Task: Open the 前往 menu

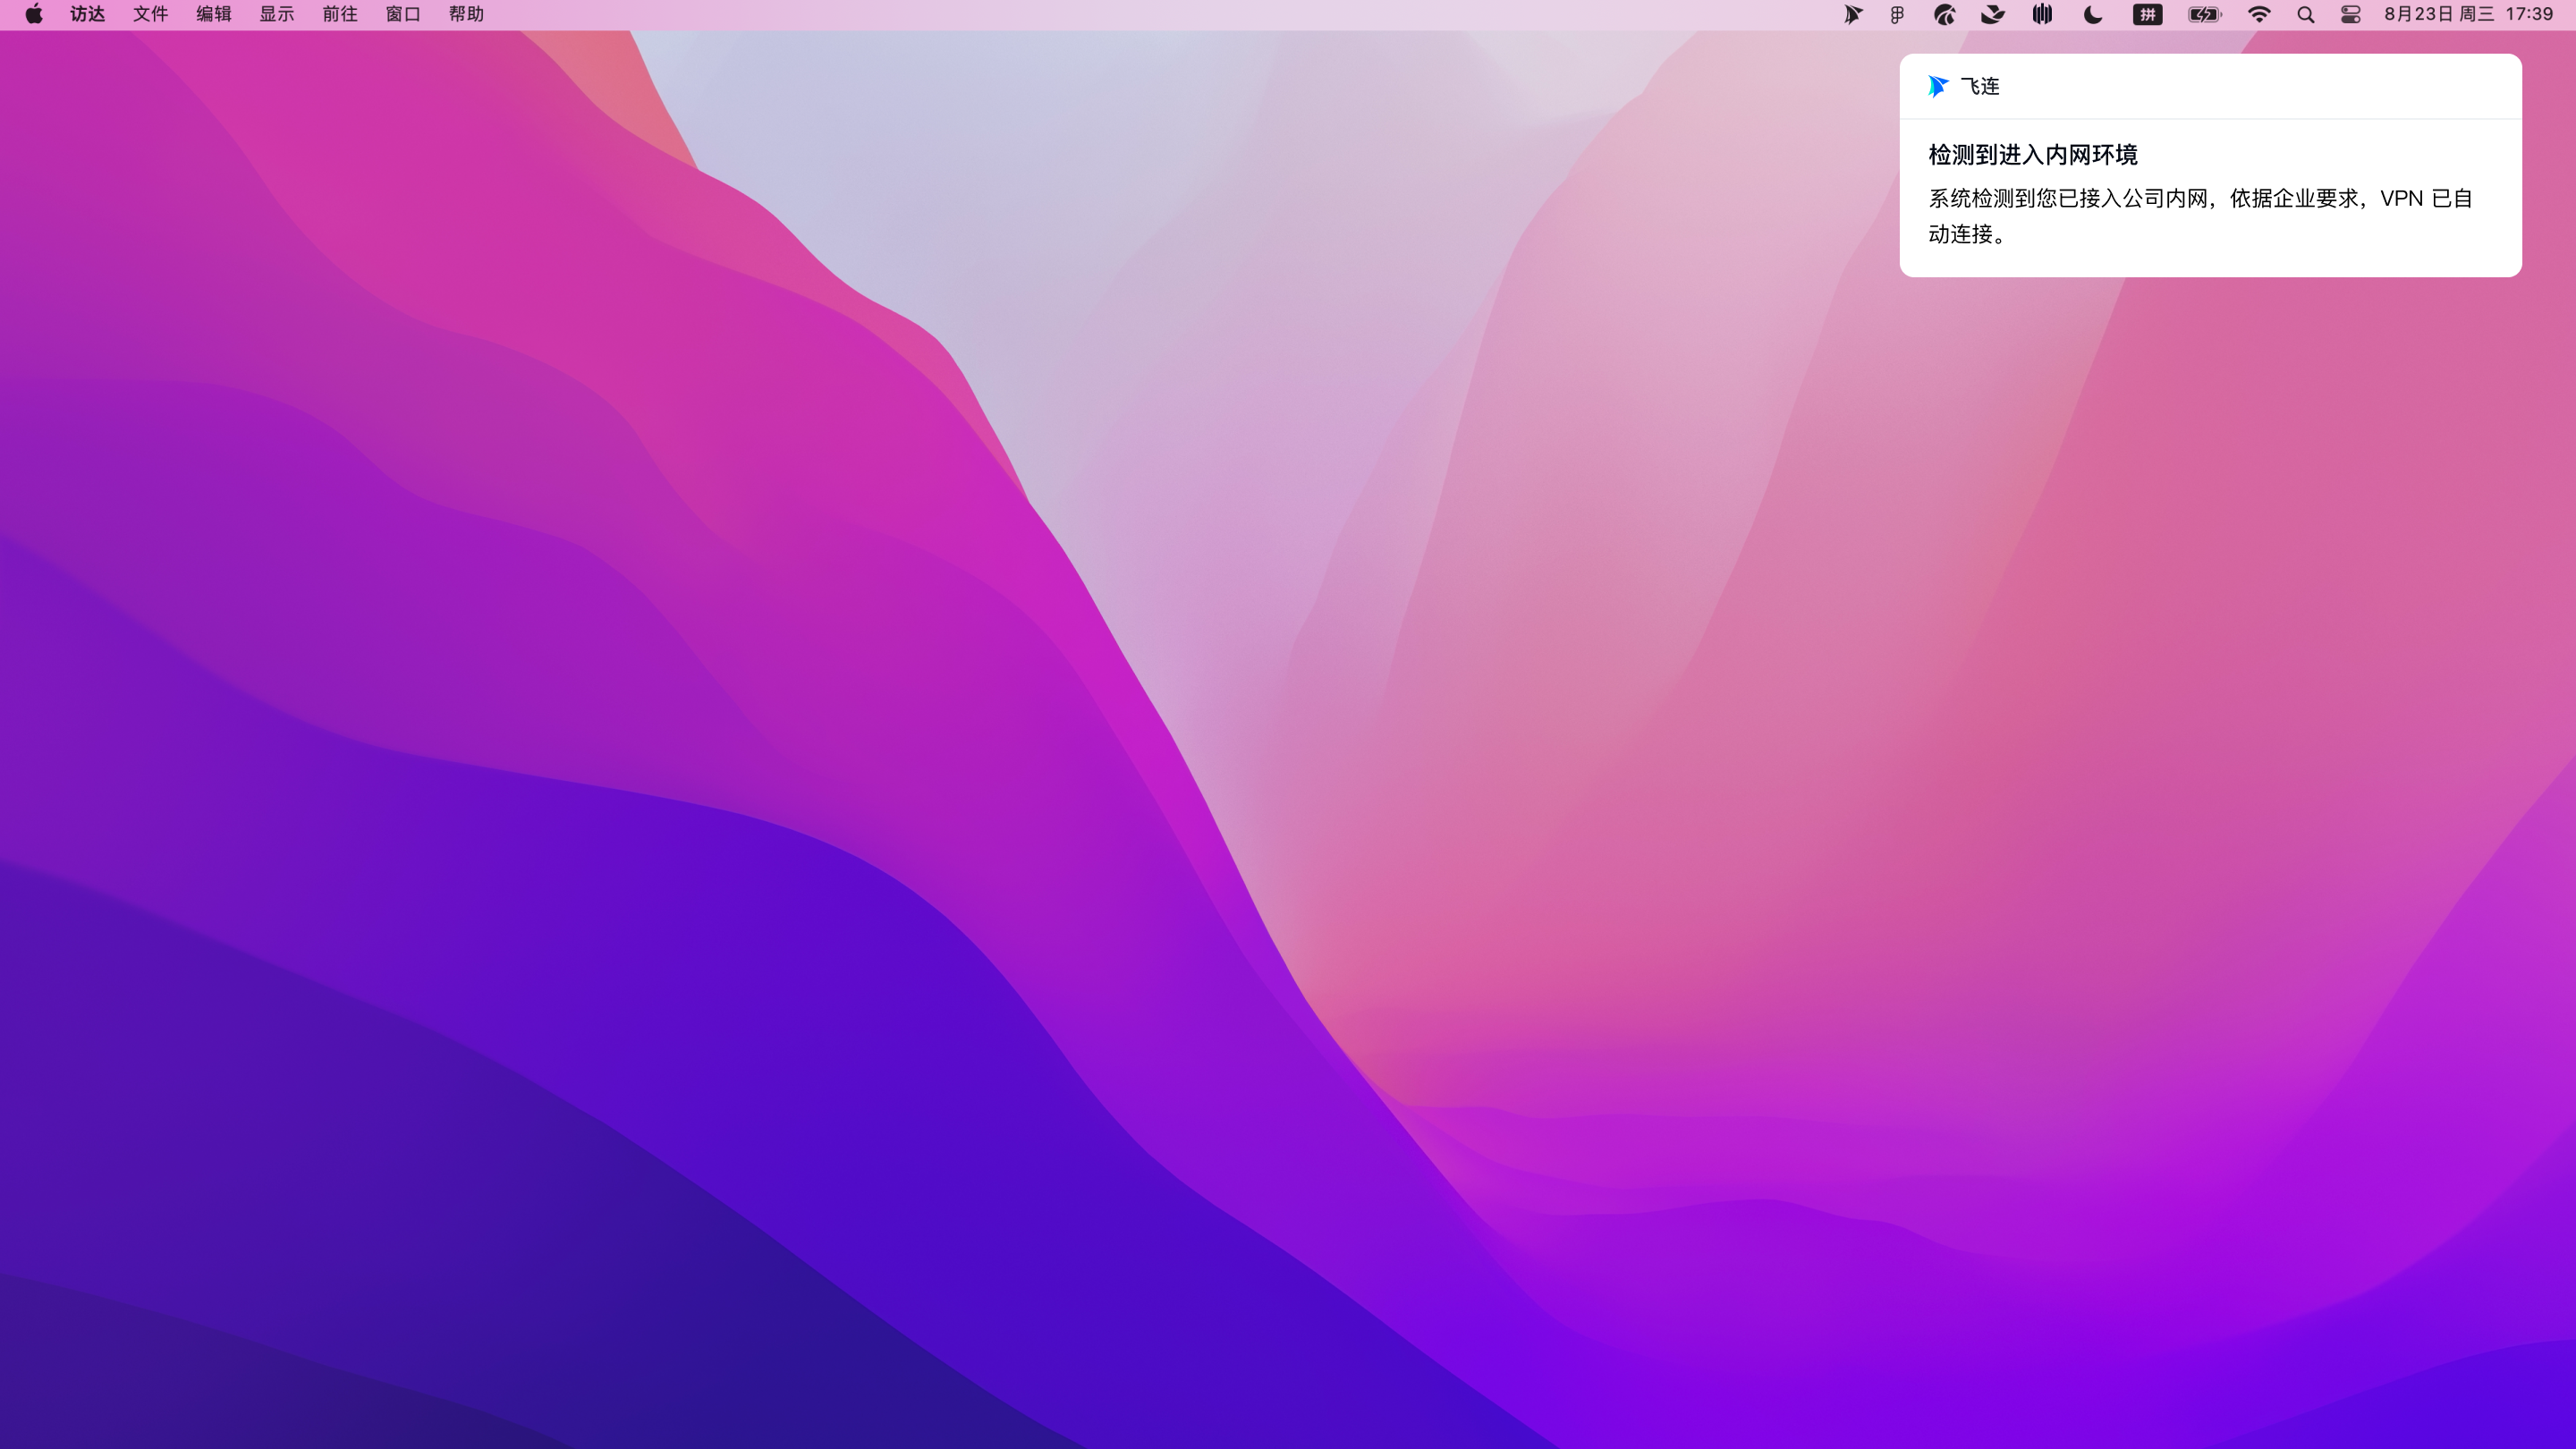Action: [340, 14]
